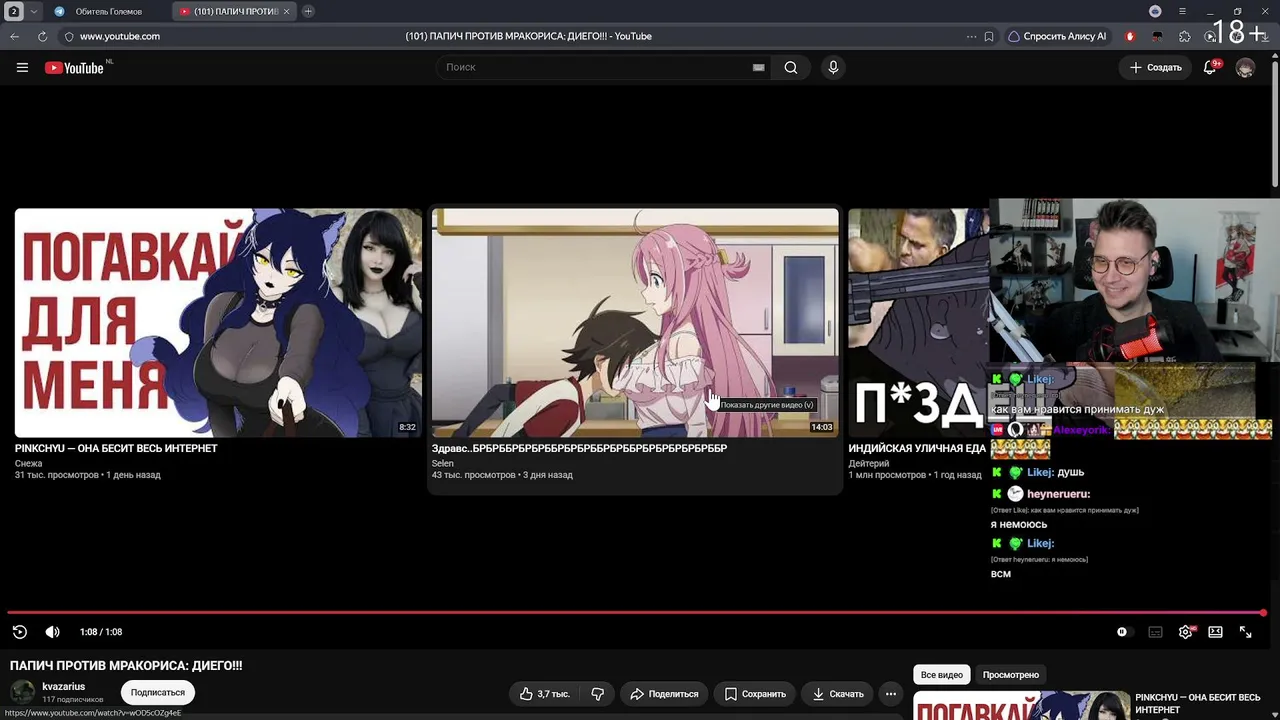Click the 43 тыс. просмотров video stats
The image size is (1280, 720).
(x=474, y=475)
